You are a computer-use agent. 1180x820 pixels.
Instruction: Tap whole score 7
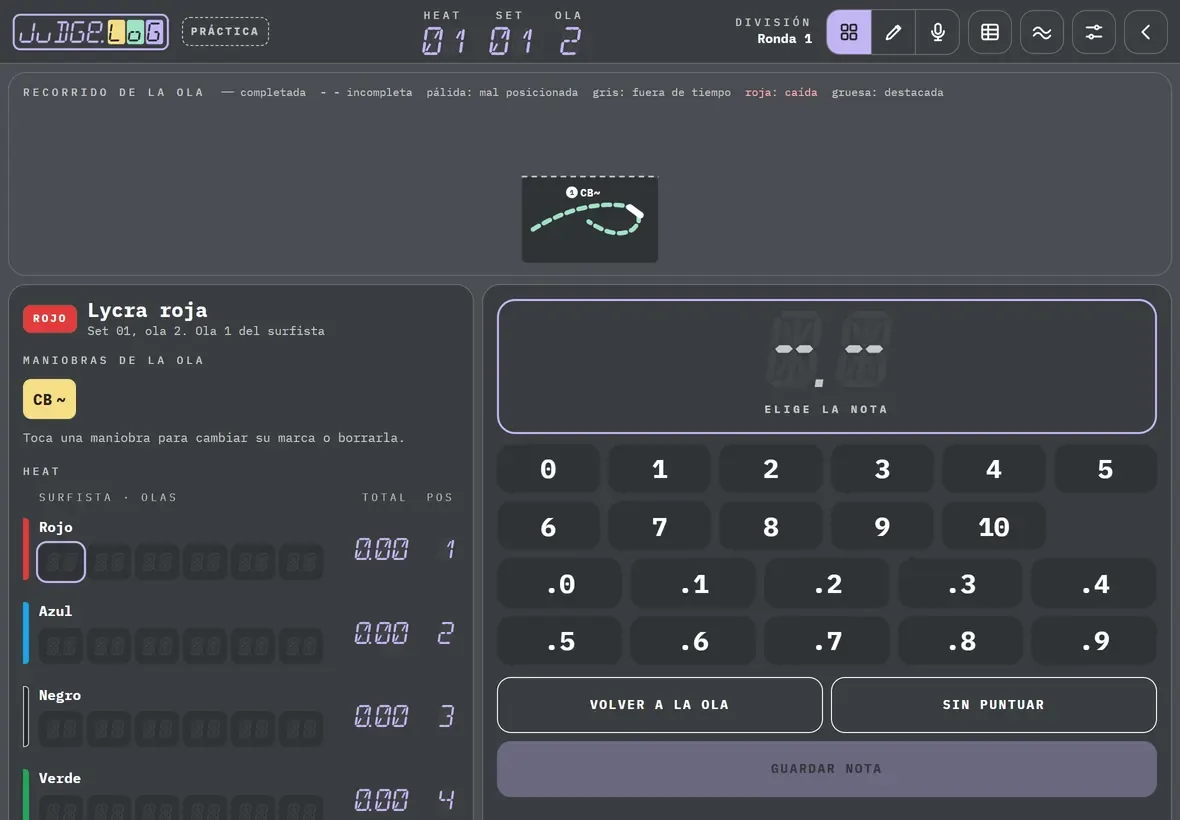pos(659,526)
